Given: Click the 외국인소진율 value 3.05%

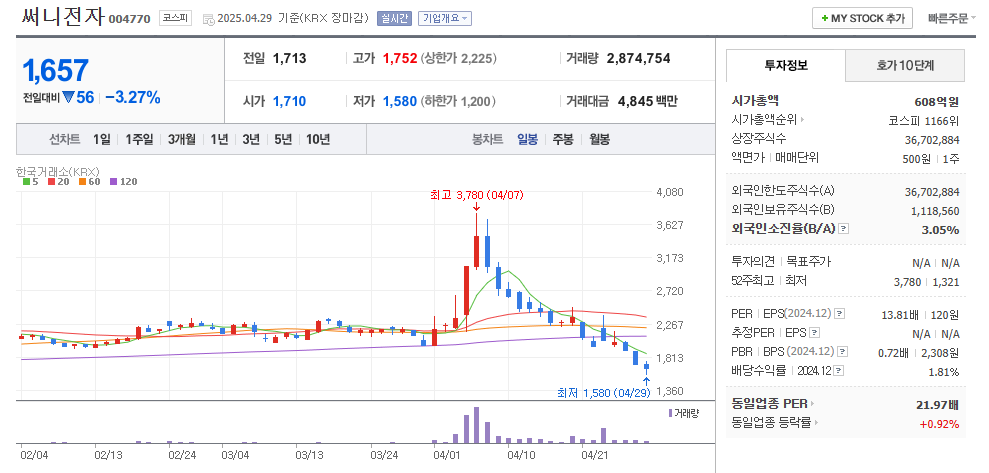Looking at the screenshot, I should [x=940, y=230].
